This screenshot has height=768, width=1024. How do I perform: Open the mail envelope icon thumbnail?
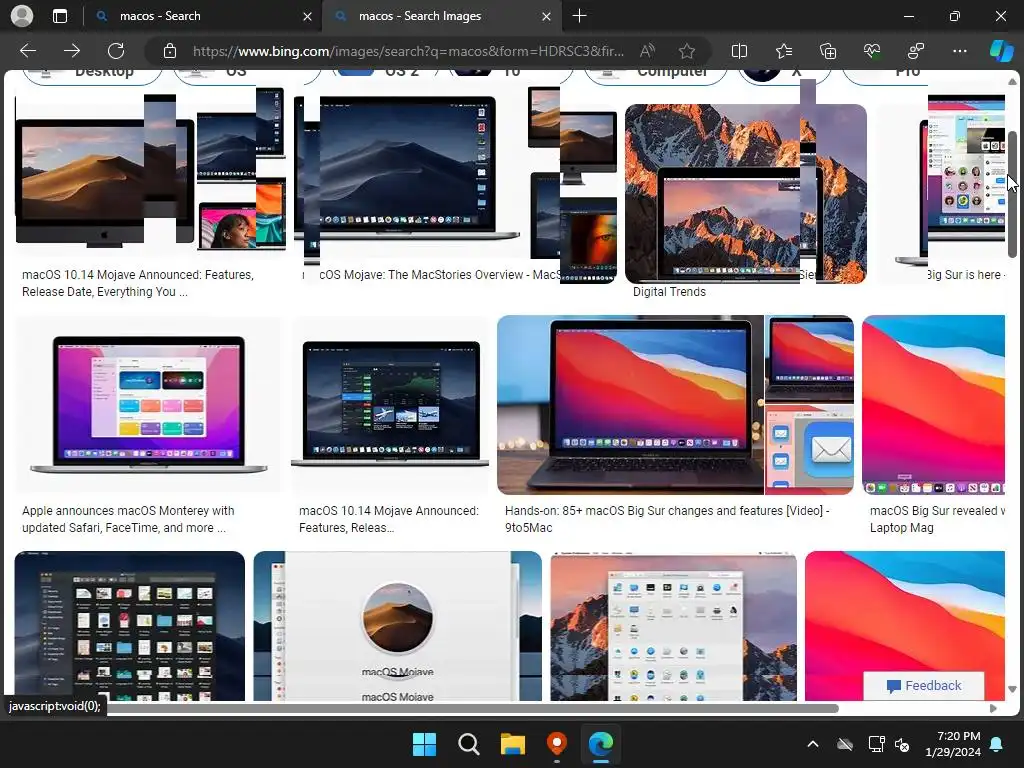(x=810, y=451)
